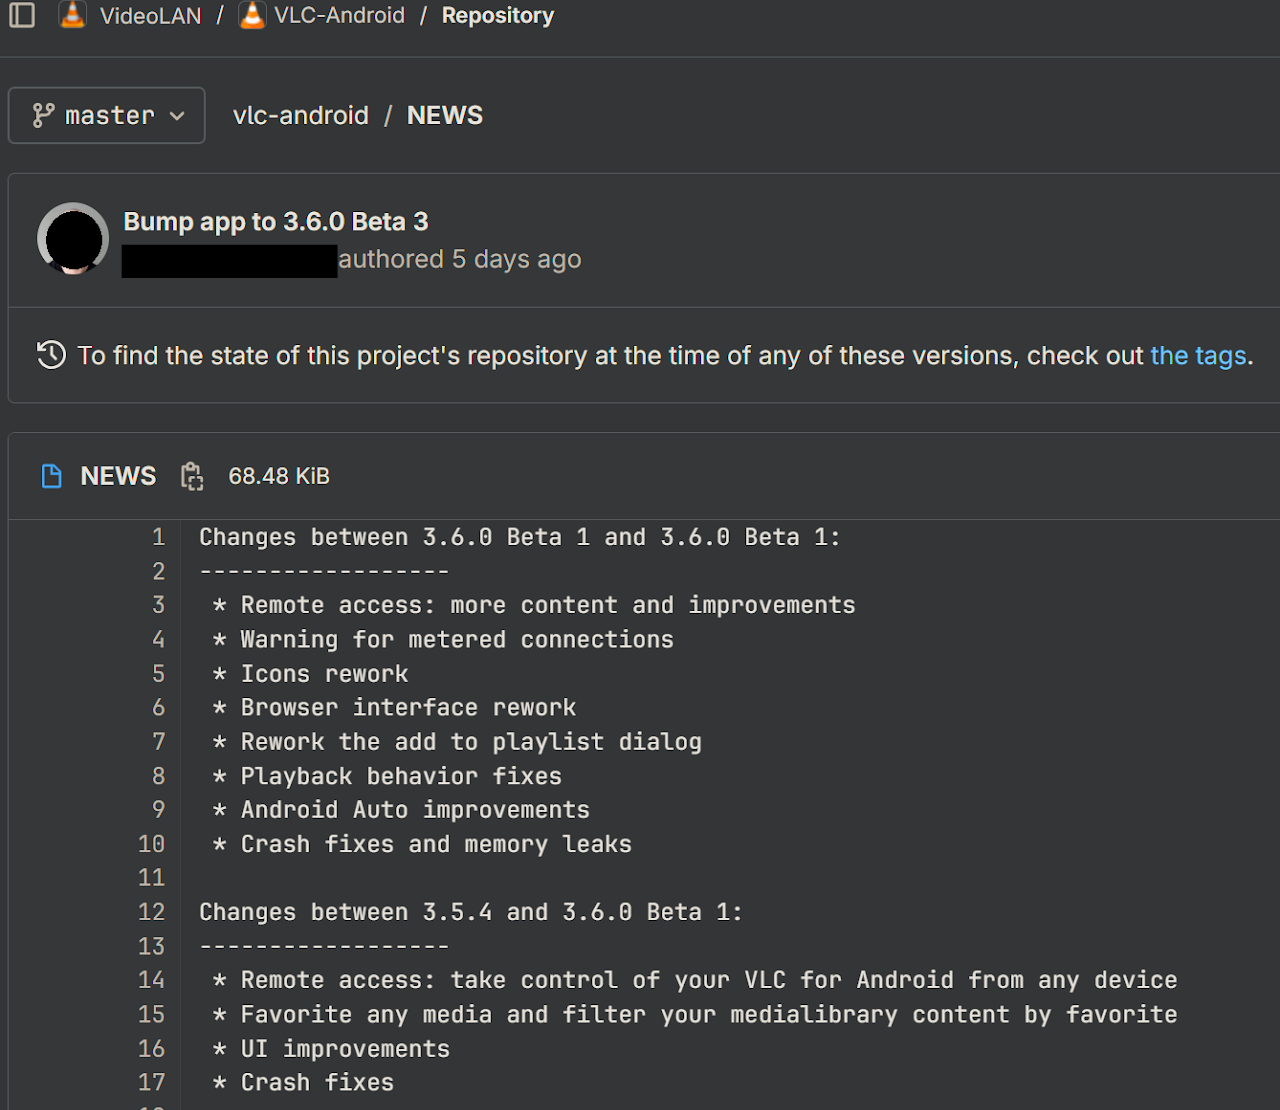Go to the VideoLAN group breadcrumb
Image resolution: width=1280 pixels, height=1110 pixels.
click(x=150, y=15)
